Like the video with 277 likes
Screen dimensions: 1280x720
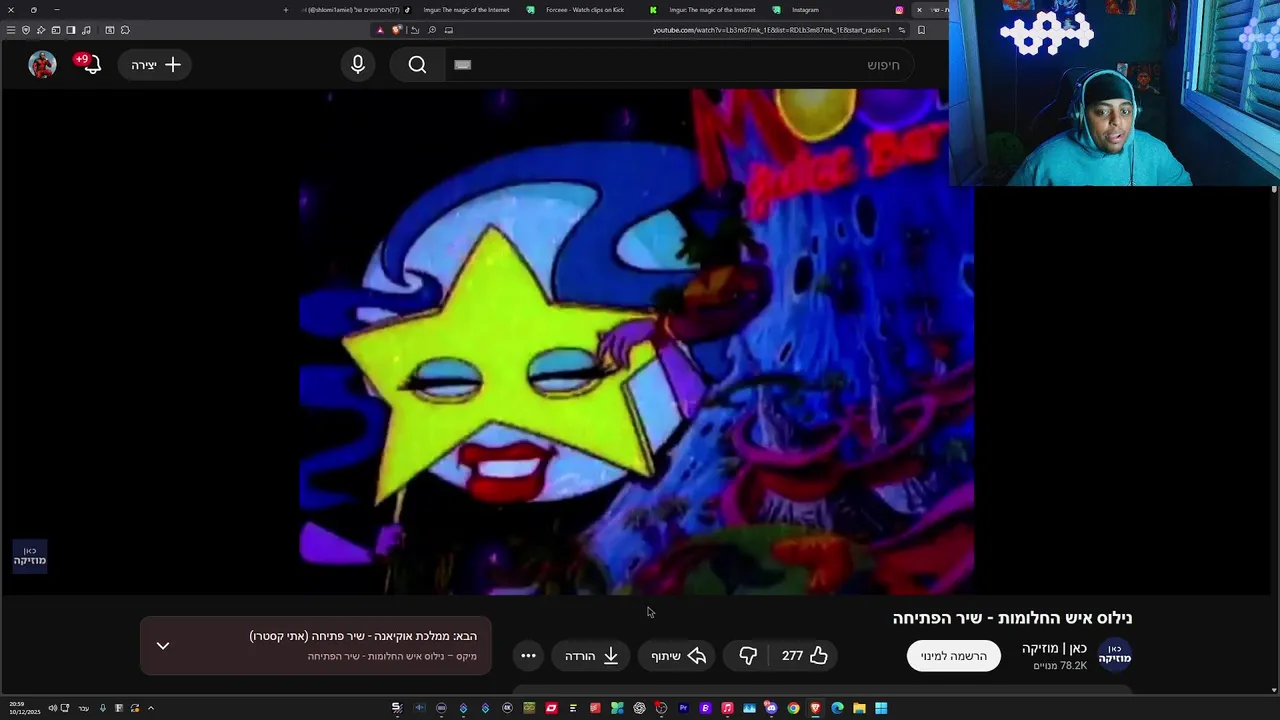tap(805, 656)
